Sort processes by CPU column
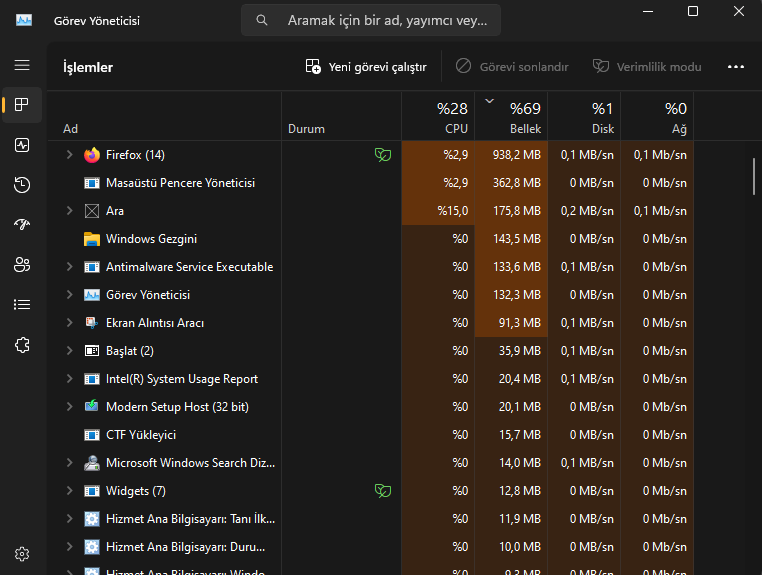This screenshot has width=762, height=575. 439,118
